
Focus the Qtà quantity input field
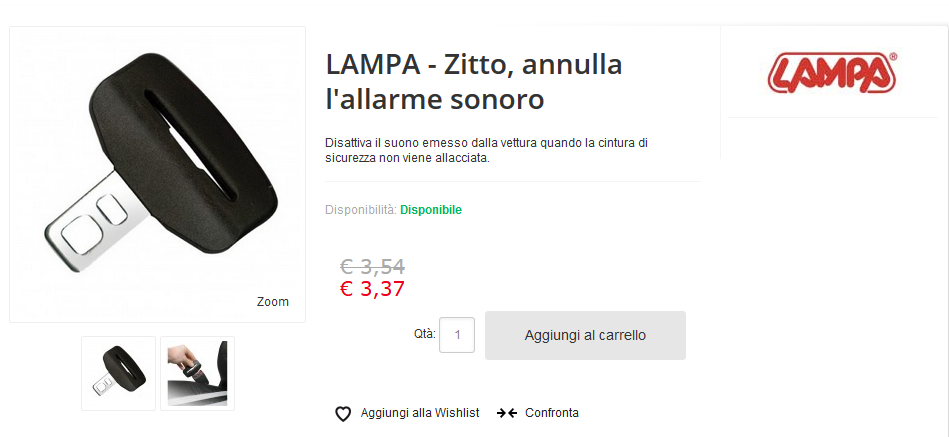click(x=457, y=335)
